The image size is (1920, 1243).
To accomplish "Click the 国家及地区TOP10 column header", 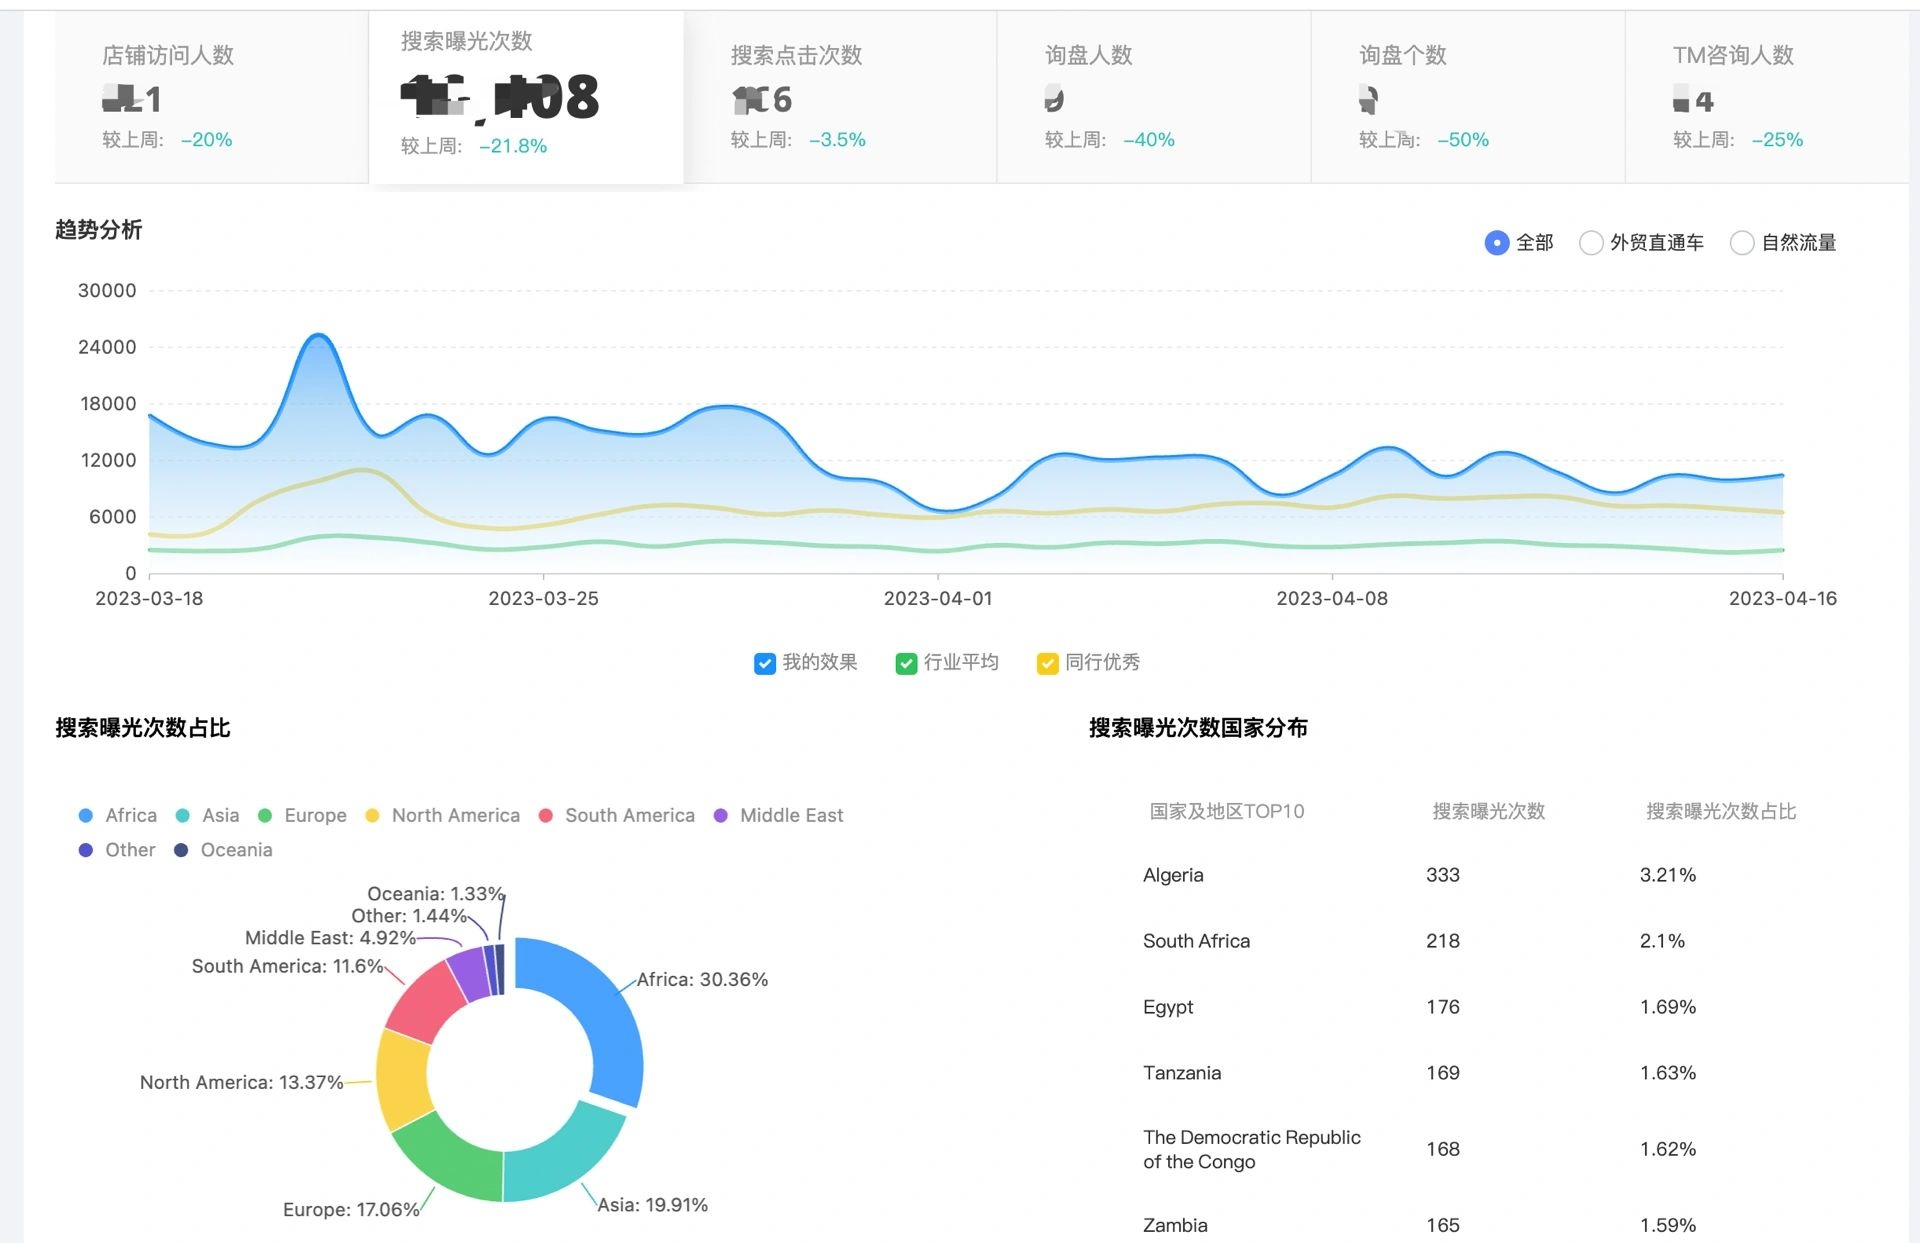I will 1227,812.
